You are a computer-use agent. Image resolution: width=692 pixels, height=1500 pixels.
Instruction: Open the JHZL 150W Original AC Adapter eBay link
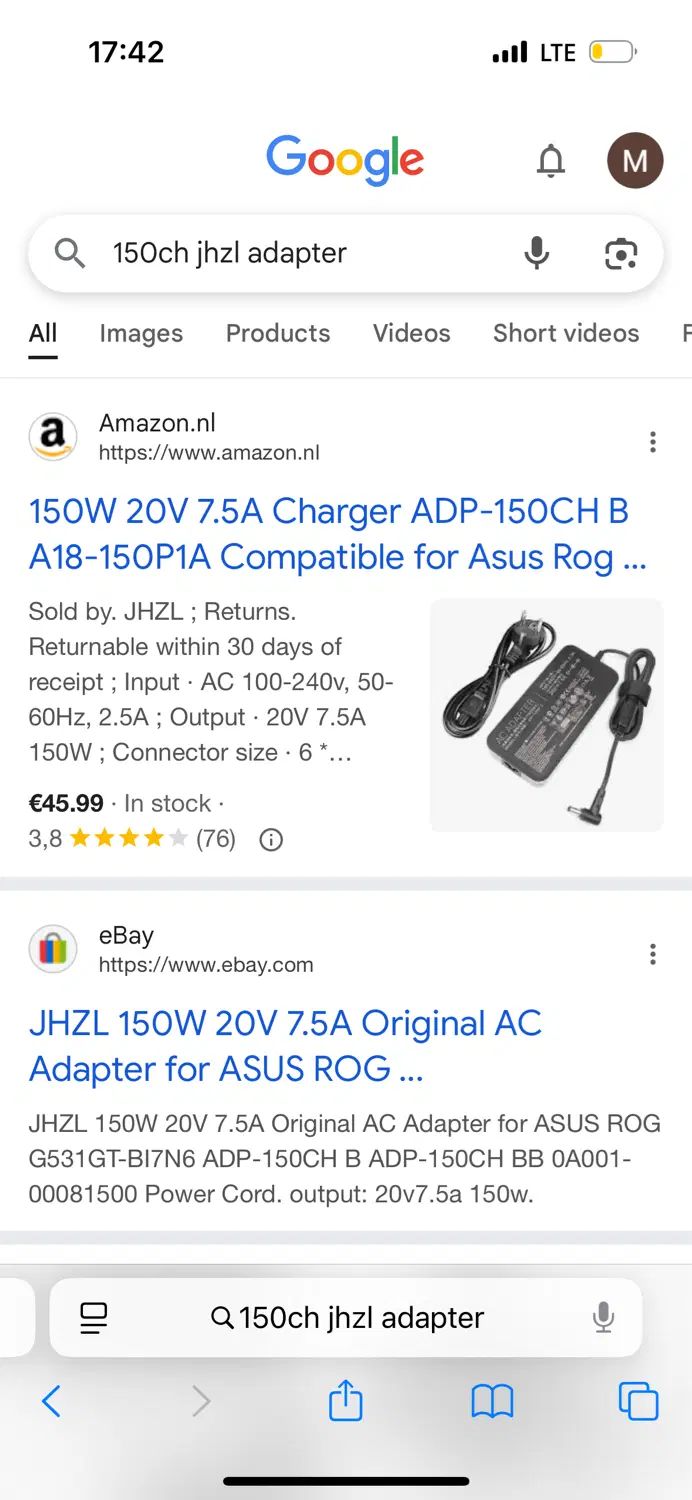pos(285,1046)
